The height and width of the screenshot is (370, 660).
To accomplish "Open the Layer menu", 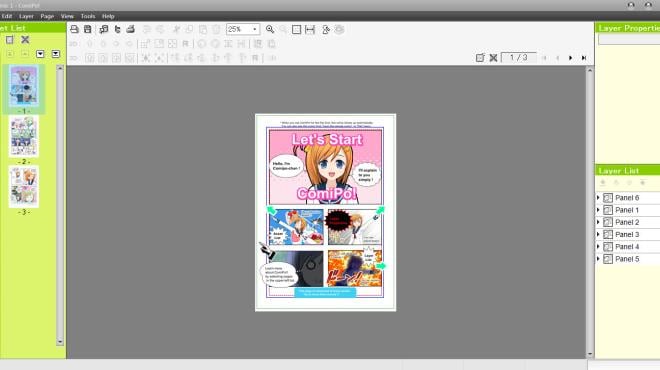I will (x=26, y=16).
